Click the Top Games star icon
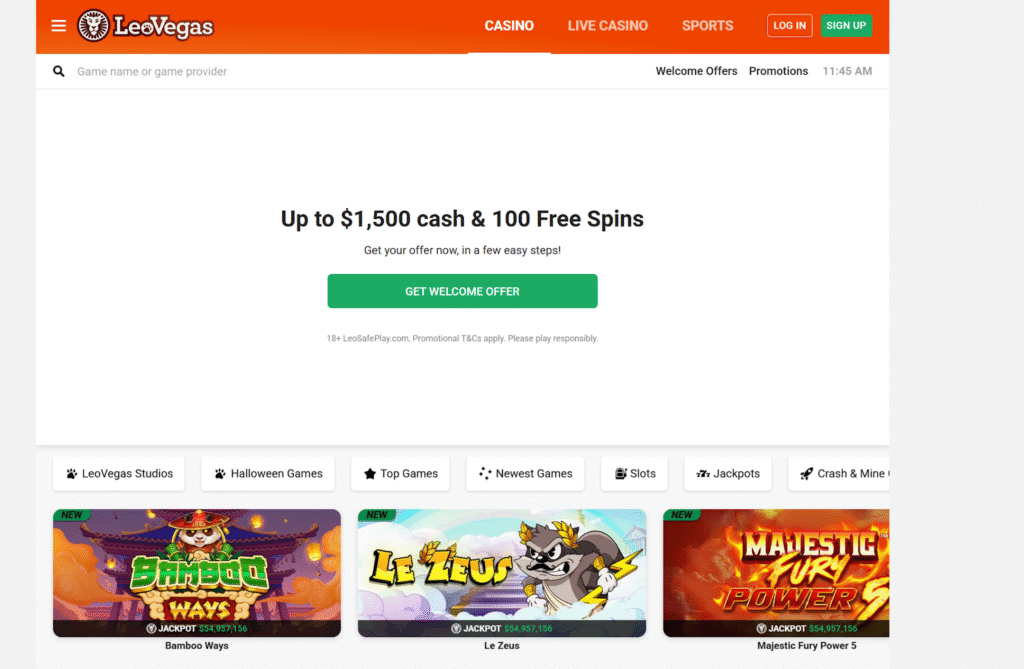The width and height of the screenshot is (1024, 669). [370, 474]
